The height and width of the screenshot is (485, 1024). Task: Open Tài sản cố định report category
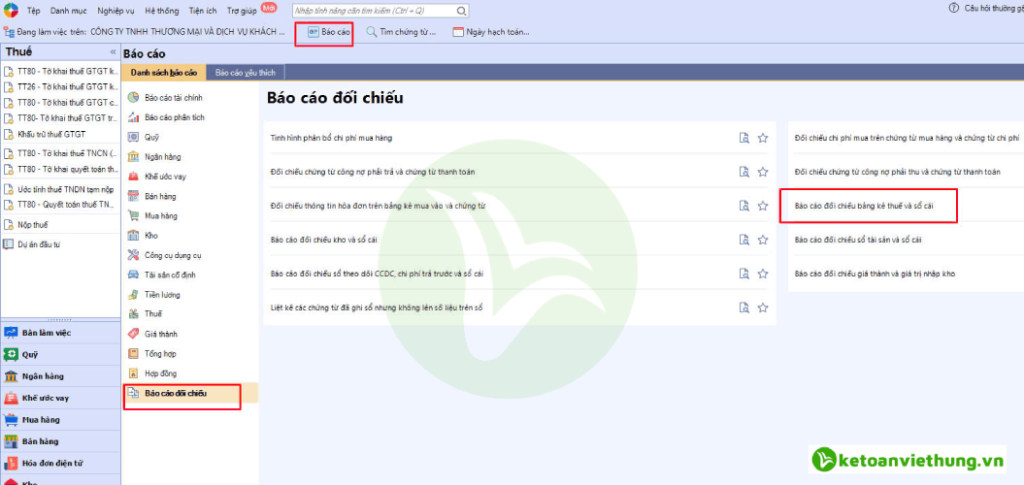click(x=172, y=274)
